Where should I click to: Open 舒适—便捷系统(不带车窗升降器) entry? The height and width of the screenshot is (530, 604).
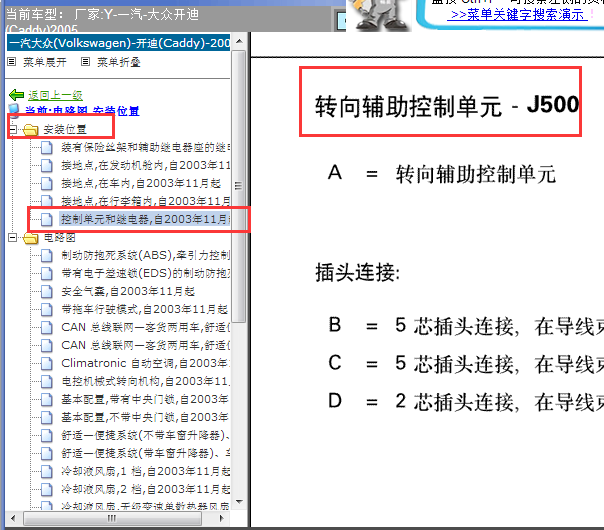coord(145,435)
